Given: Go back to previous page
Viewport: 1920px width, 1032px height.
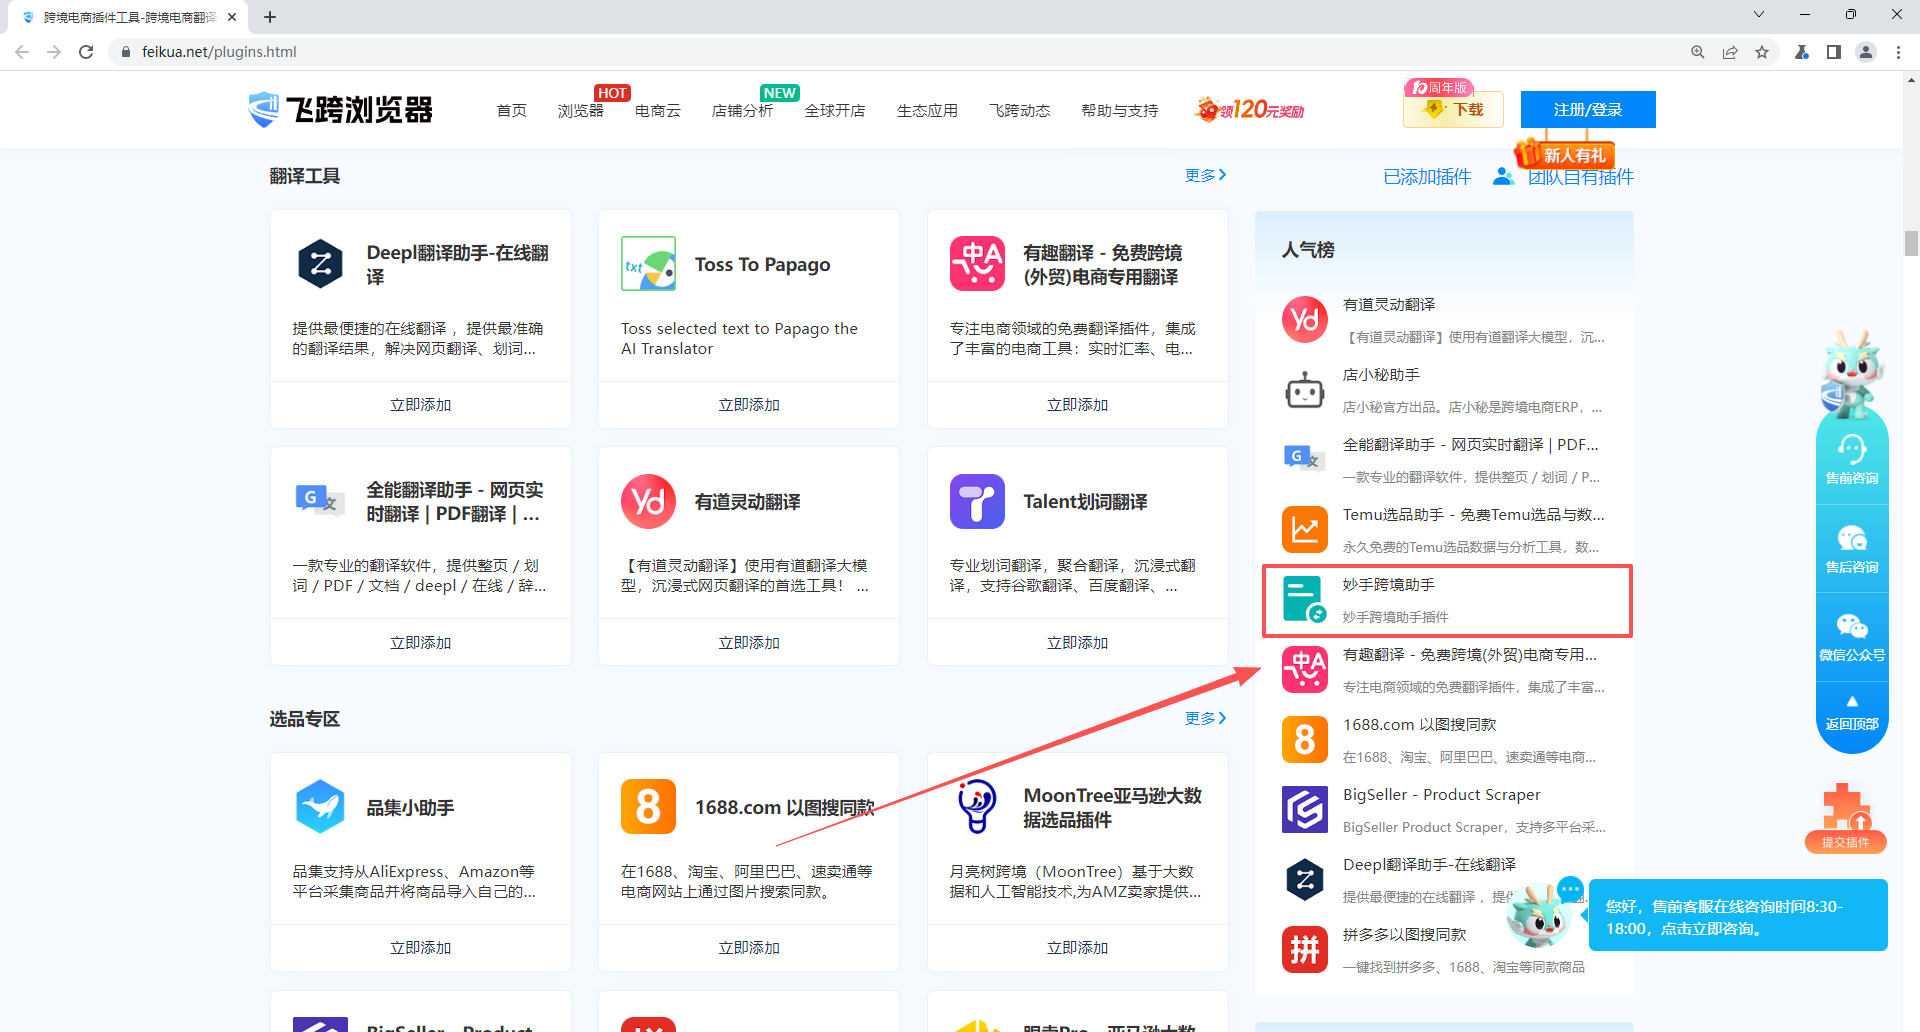Looking at the screenshot, I should pos(22,52).
